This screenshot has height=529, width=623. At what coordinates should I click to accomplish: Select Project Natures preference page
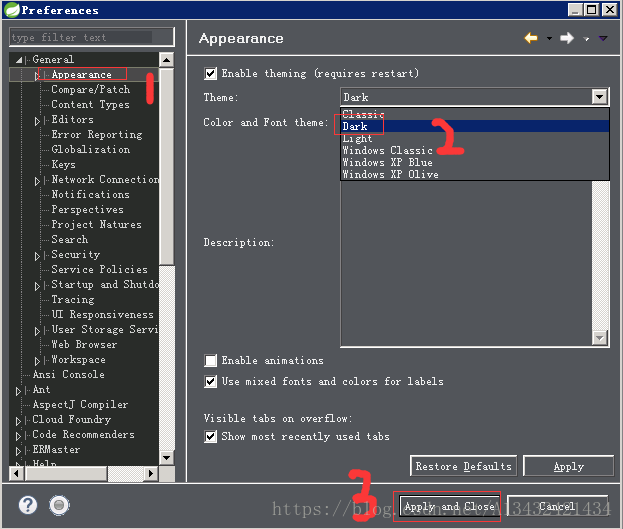click(97, 225)
